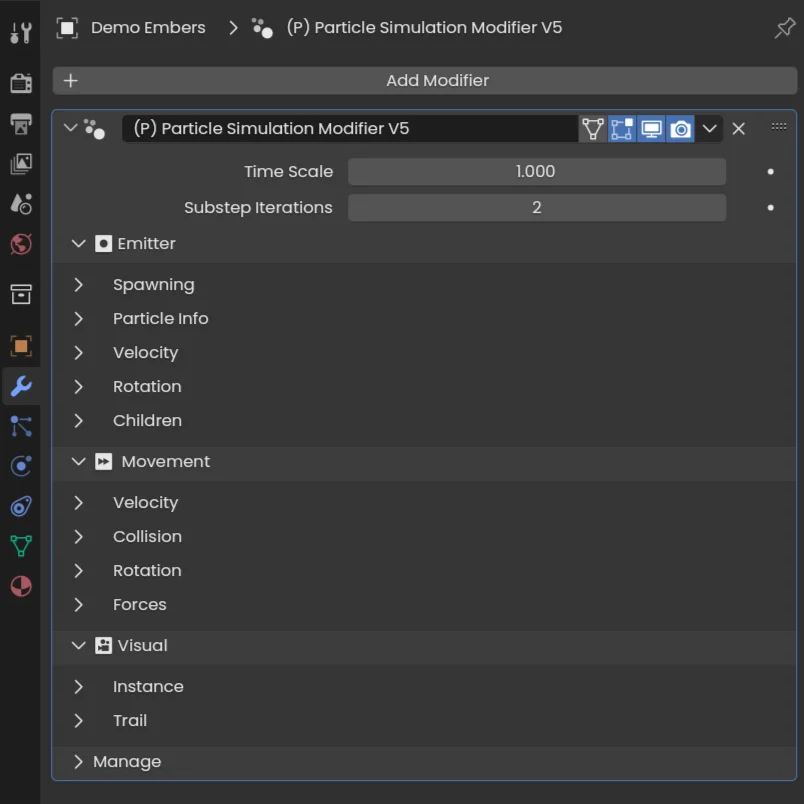Pin the properties editor context
Image resolution: width=804 pixels, height=804 pixels.
(x=785, y=28)
